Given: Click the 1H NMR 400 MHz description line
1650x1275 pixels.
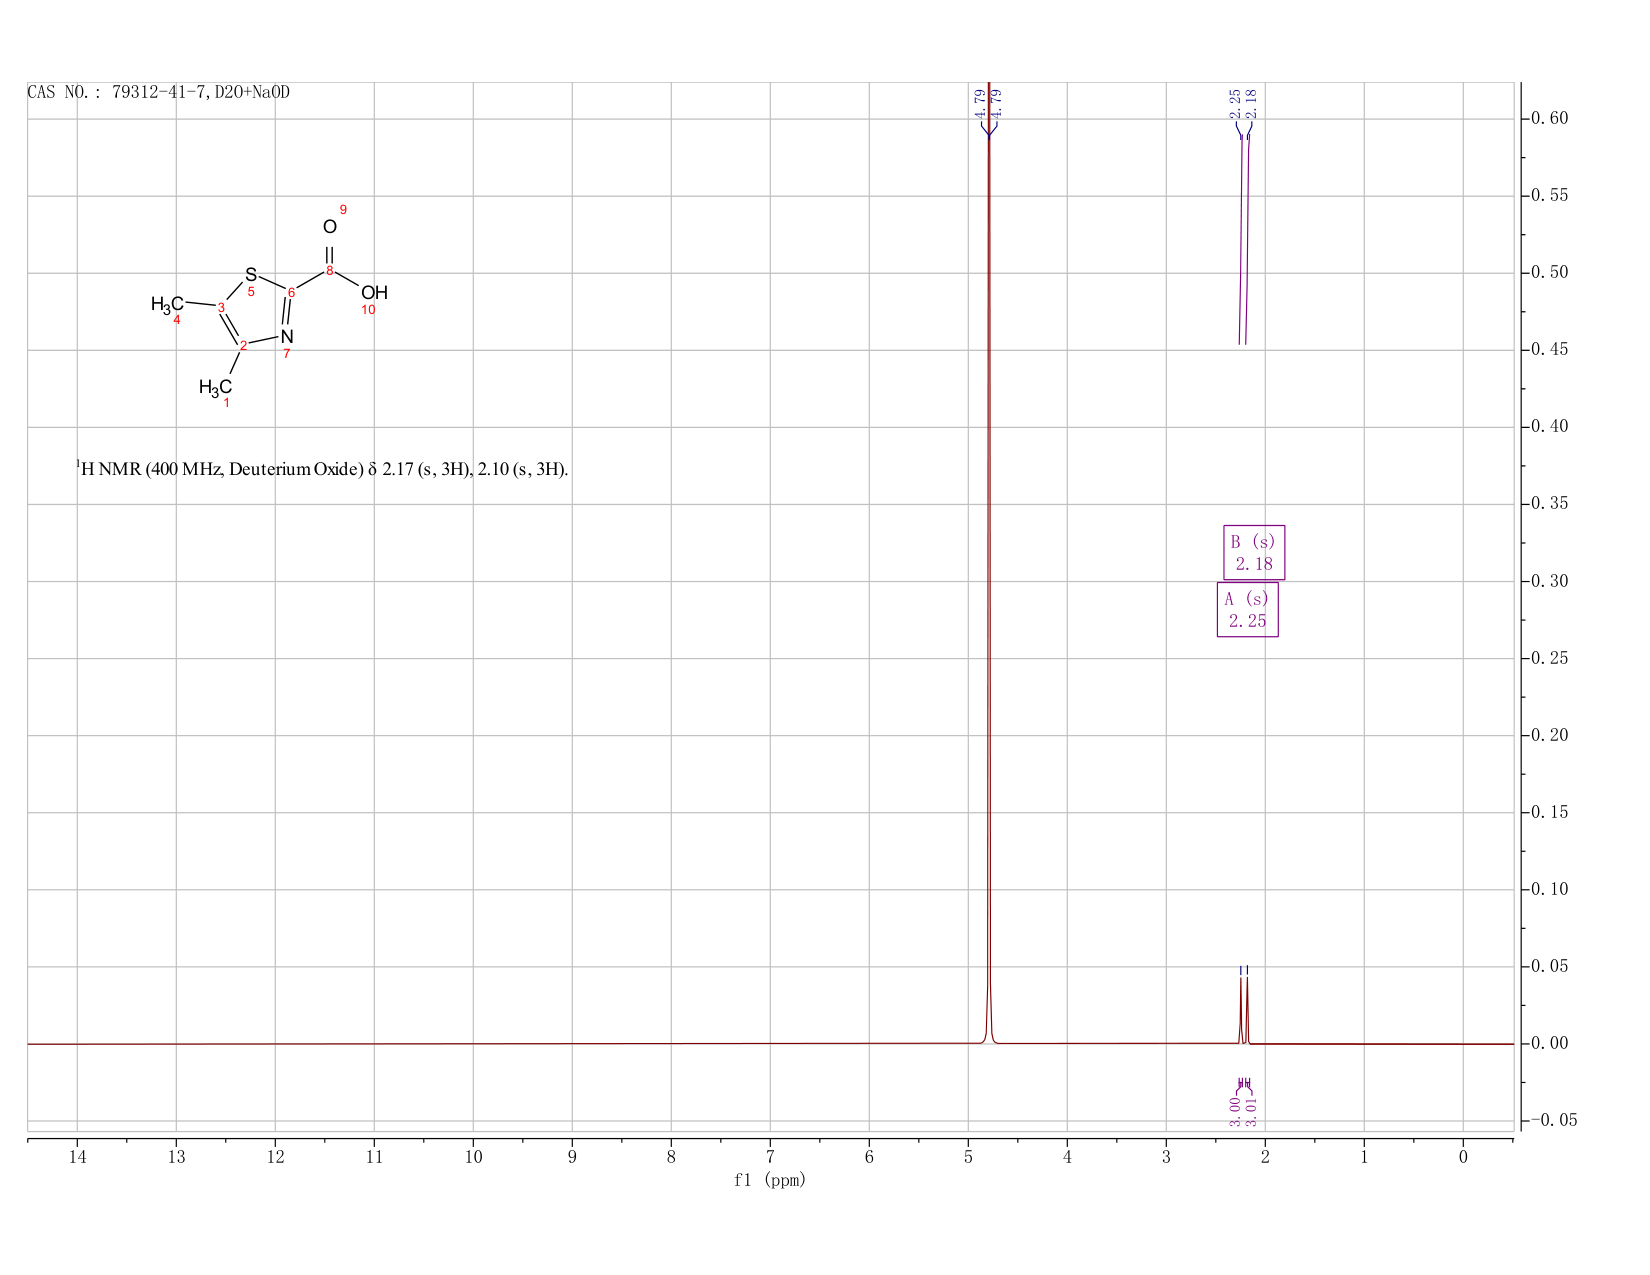Looking at the screenshot, I should pos(322,468).
